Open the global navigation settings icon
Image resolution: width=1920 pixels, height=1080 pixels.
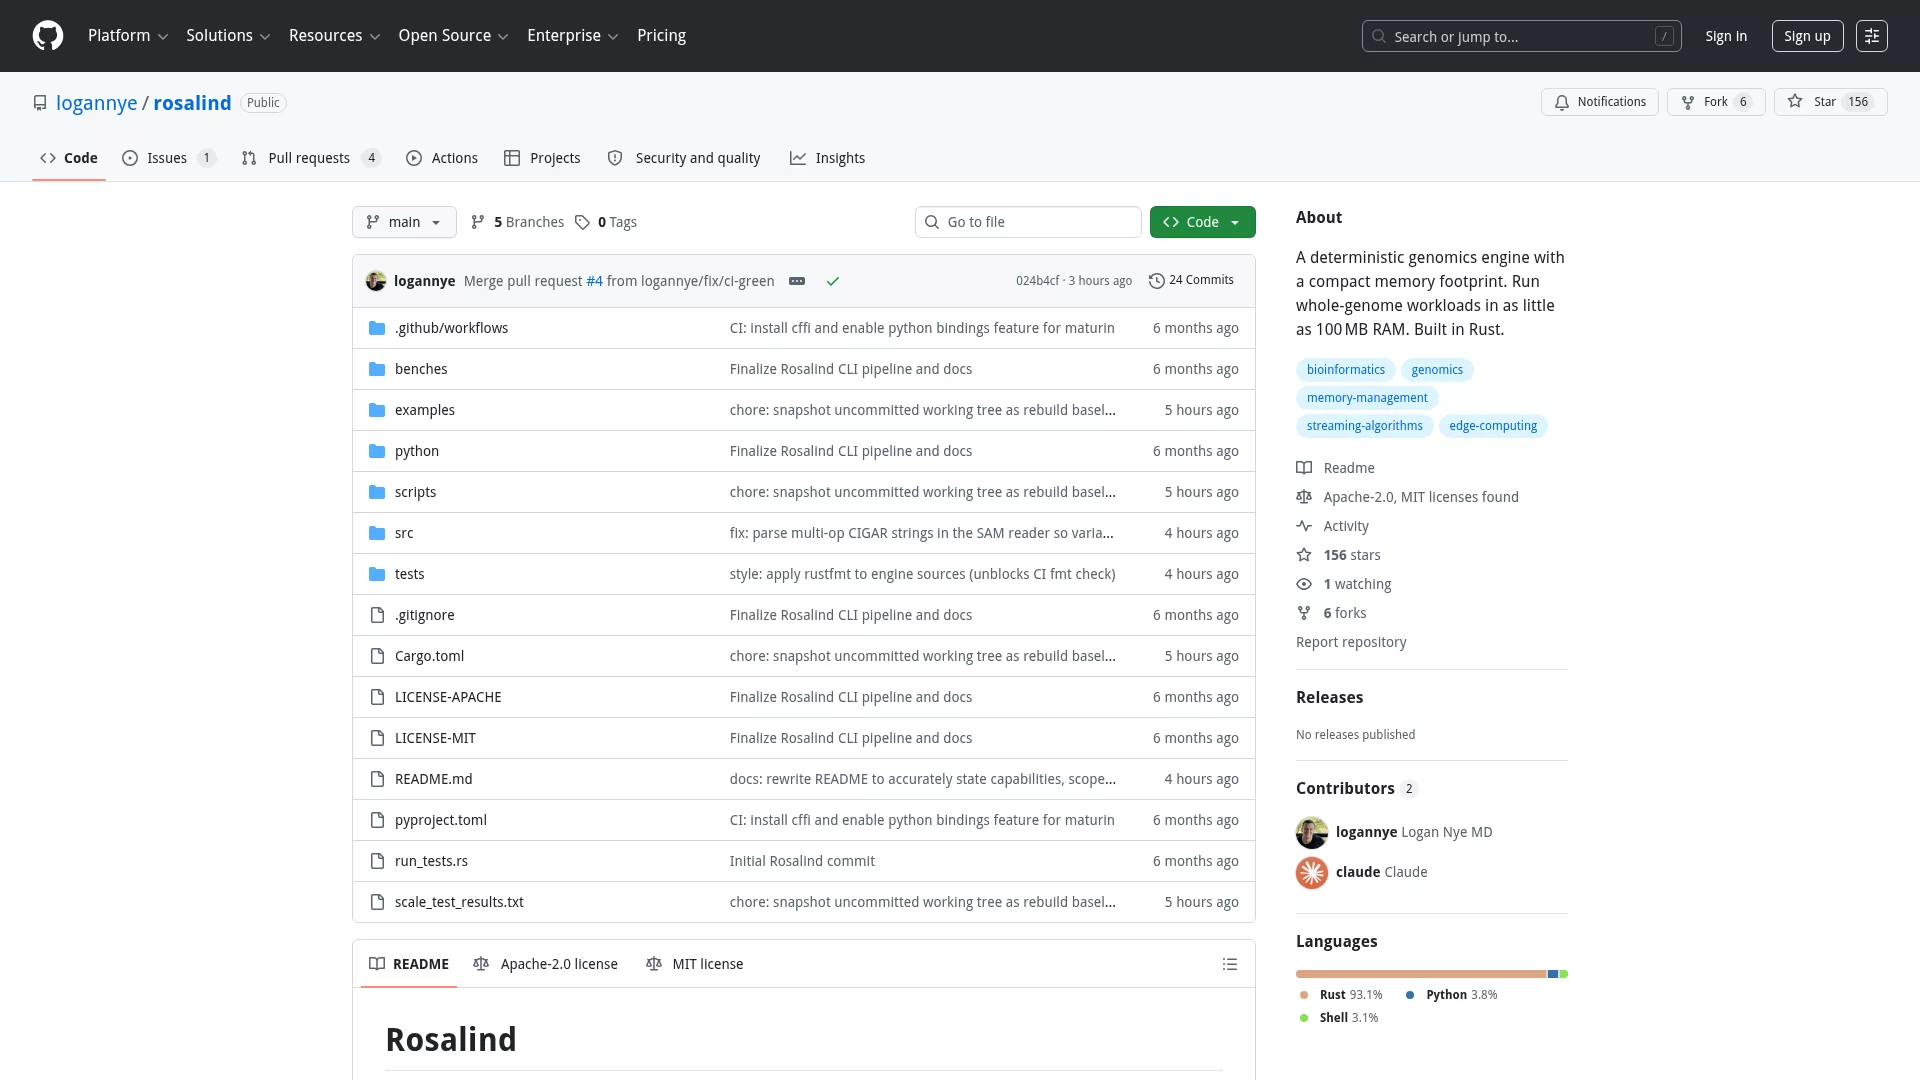pos(1872,36)
